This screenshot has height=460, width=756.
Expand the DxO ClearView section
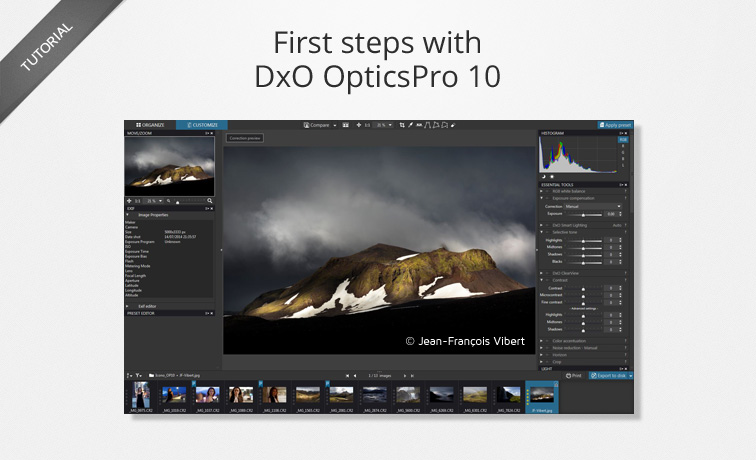[541, 273]
